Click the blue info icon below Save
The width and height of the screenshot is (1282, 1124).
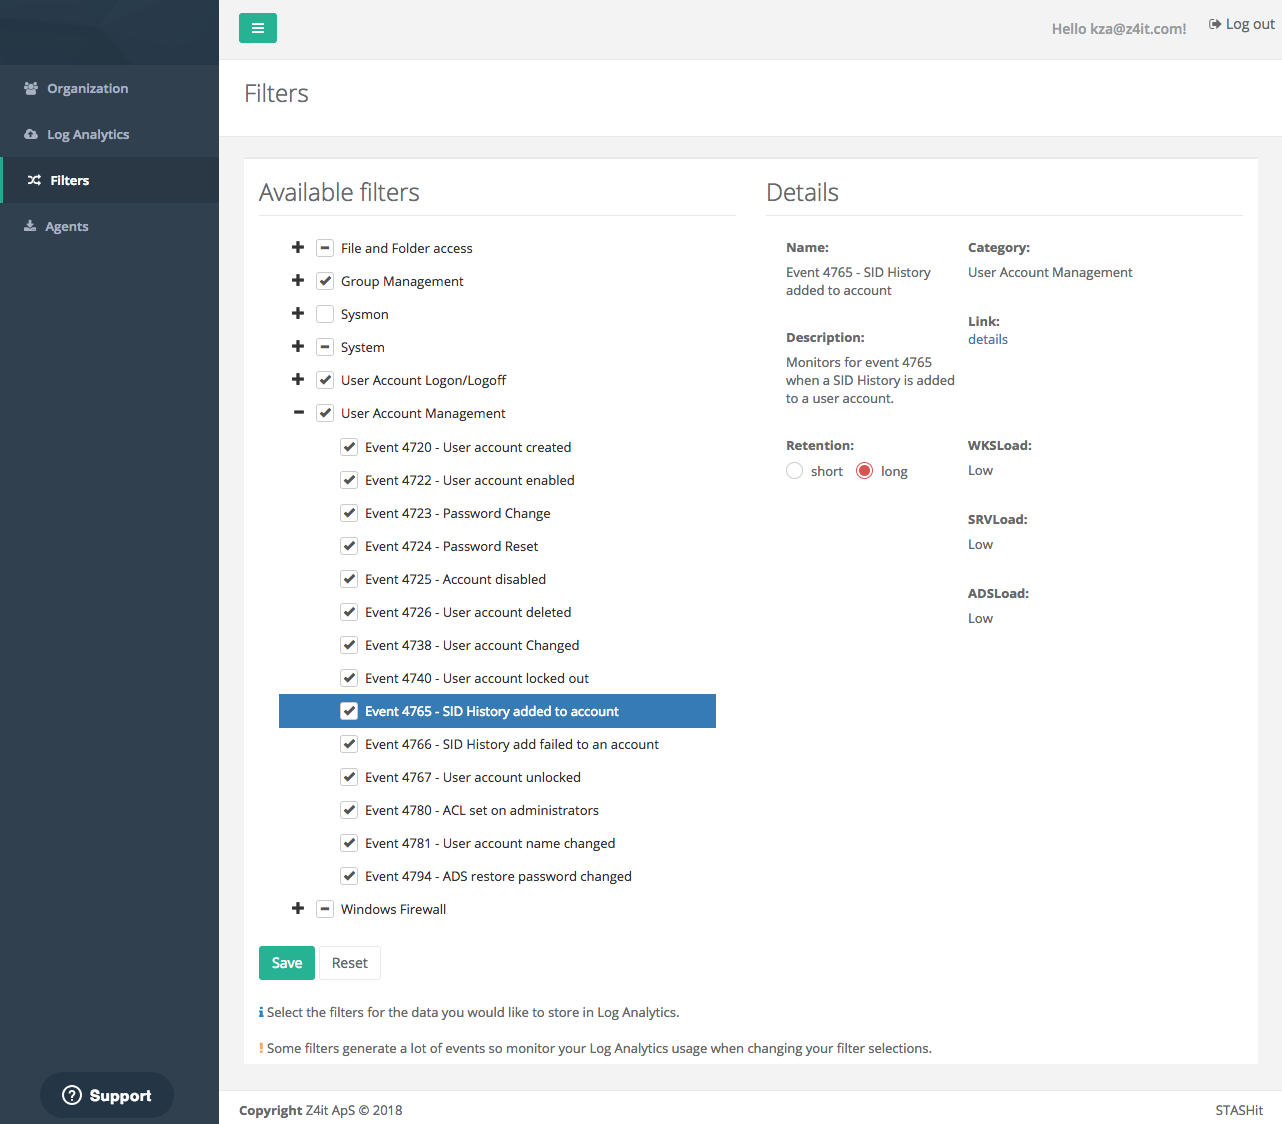coord(261,1012)
